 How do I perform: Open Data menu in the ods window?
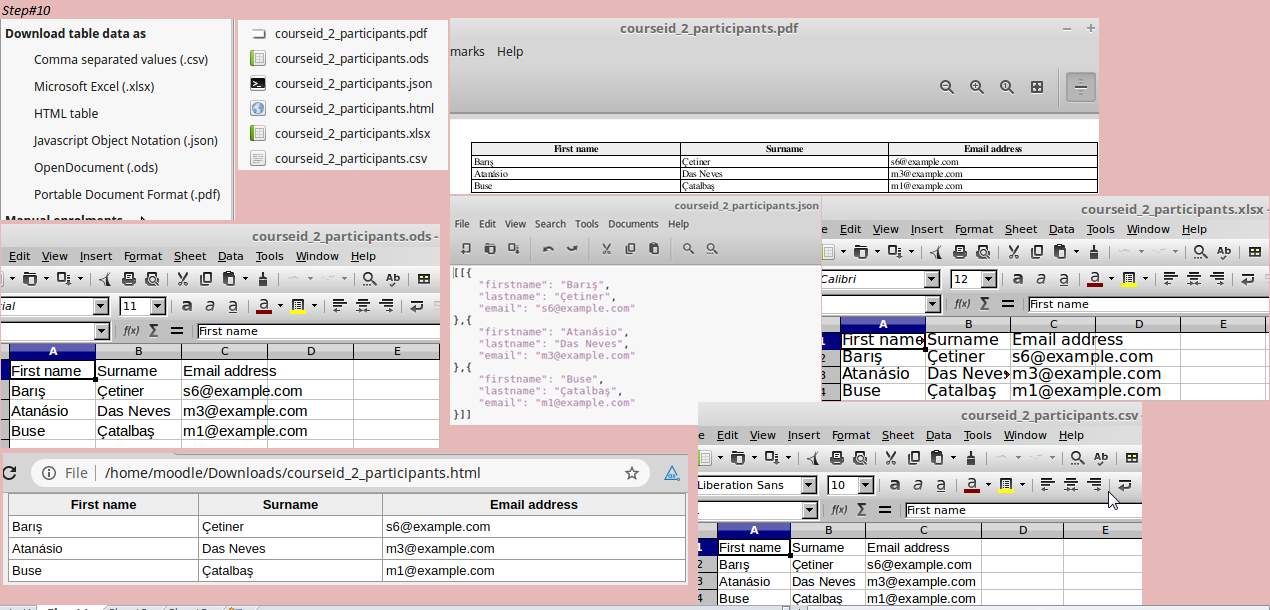231,256
